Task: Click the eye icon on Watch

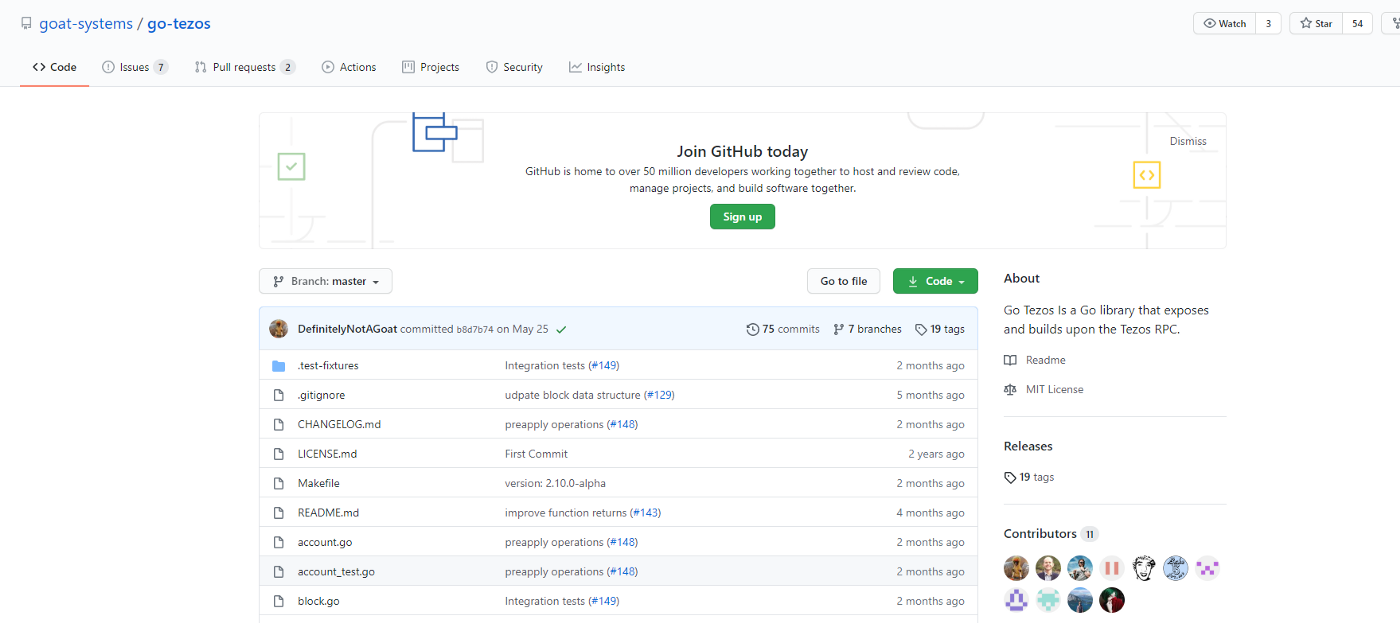Action: [1209, 24]
